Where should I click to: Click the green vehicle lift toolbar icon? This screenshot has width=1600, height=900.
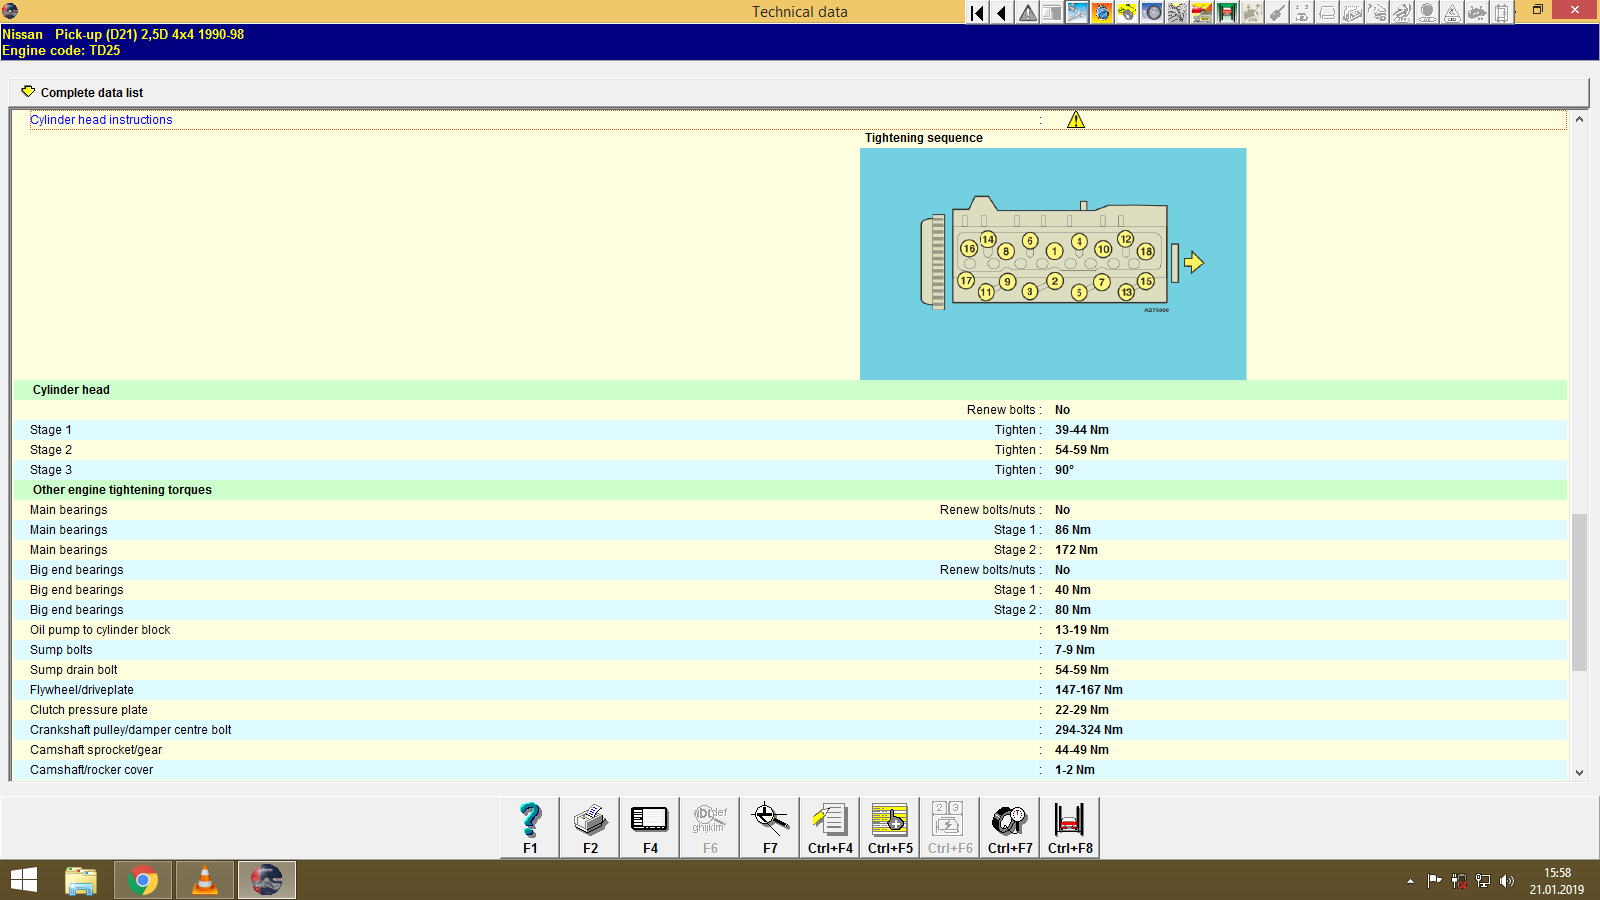[1224, 13]
